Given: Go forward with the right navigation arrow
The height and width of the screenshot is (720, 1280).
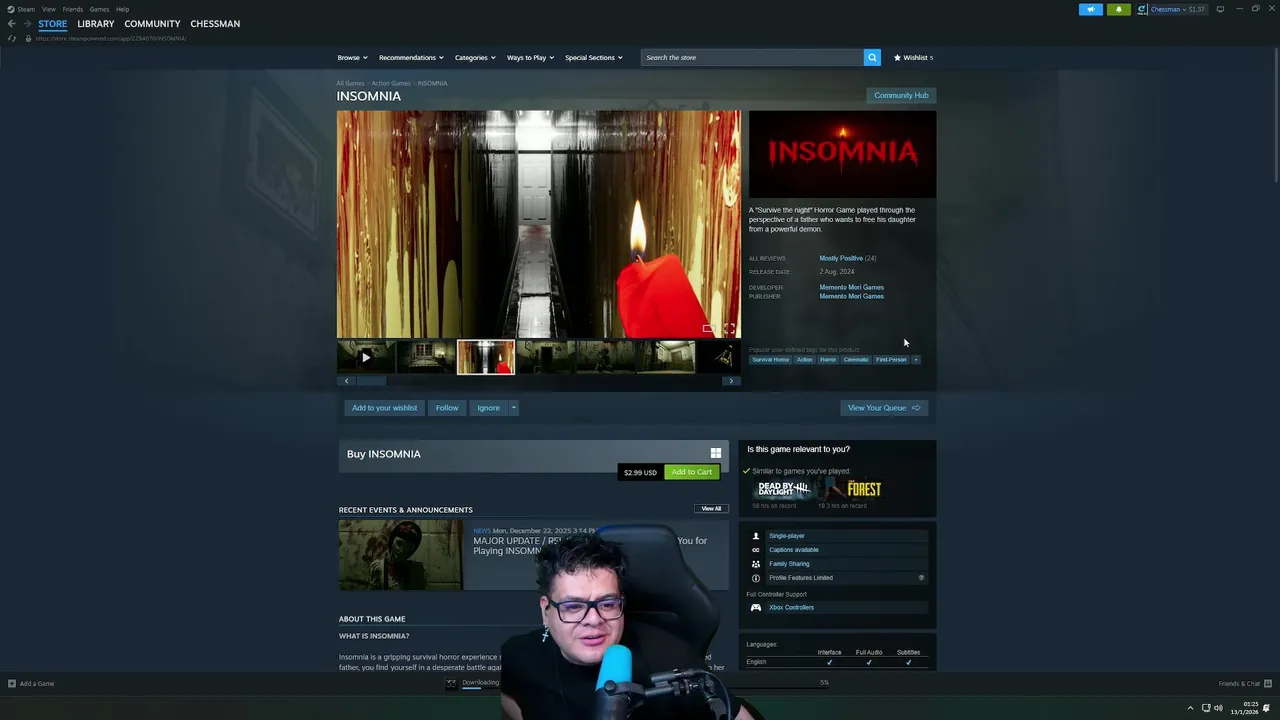Looking at the screenshot, I should 27,23.
